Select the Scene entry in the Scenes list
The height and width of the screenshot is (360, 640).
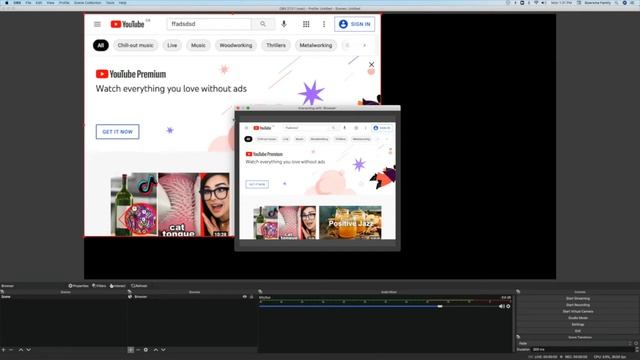[x=63, y=297]
